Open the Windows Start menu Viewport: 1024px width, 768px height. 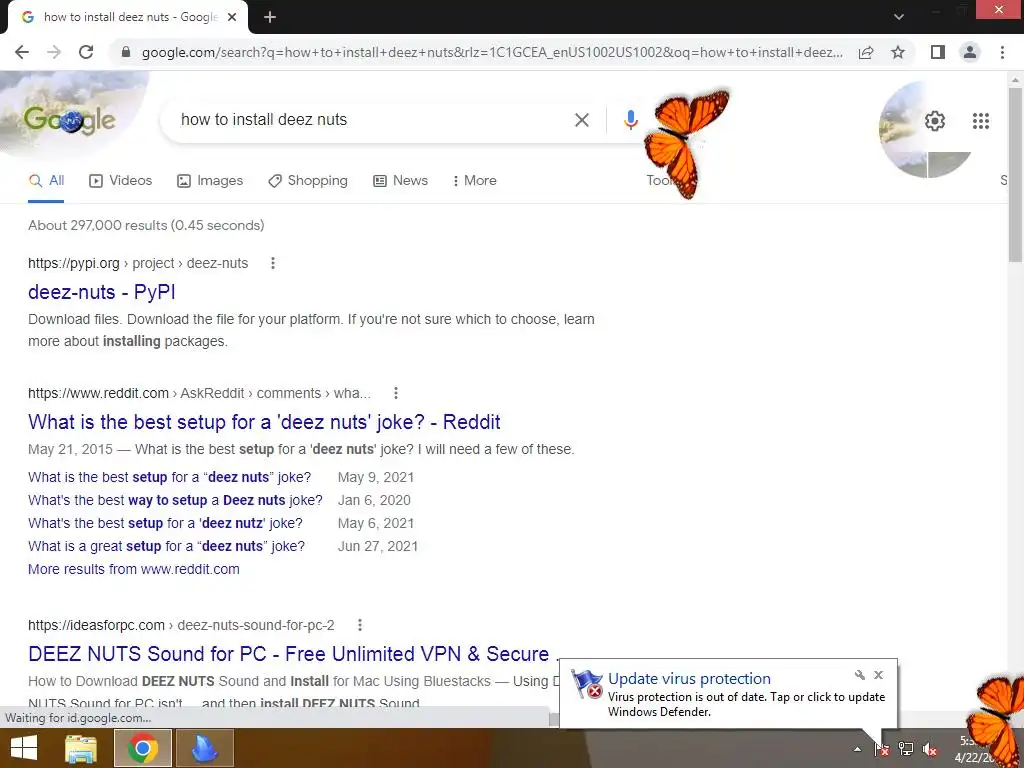(x=24, y=748)
